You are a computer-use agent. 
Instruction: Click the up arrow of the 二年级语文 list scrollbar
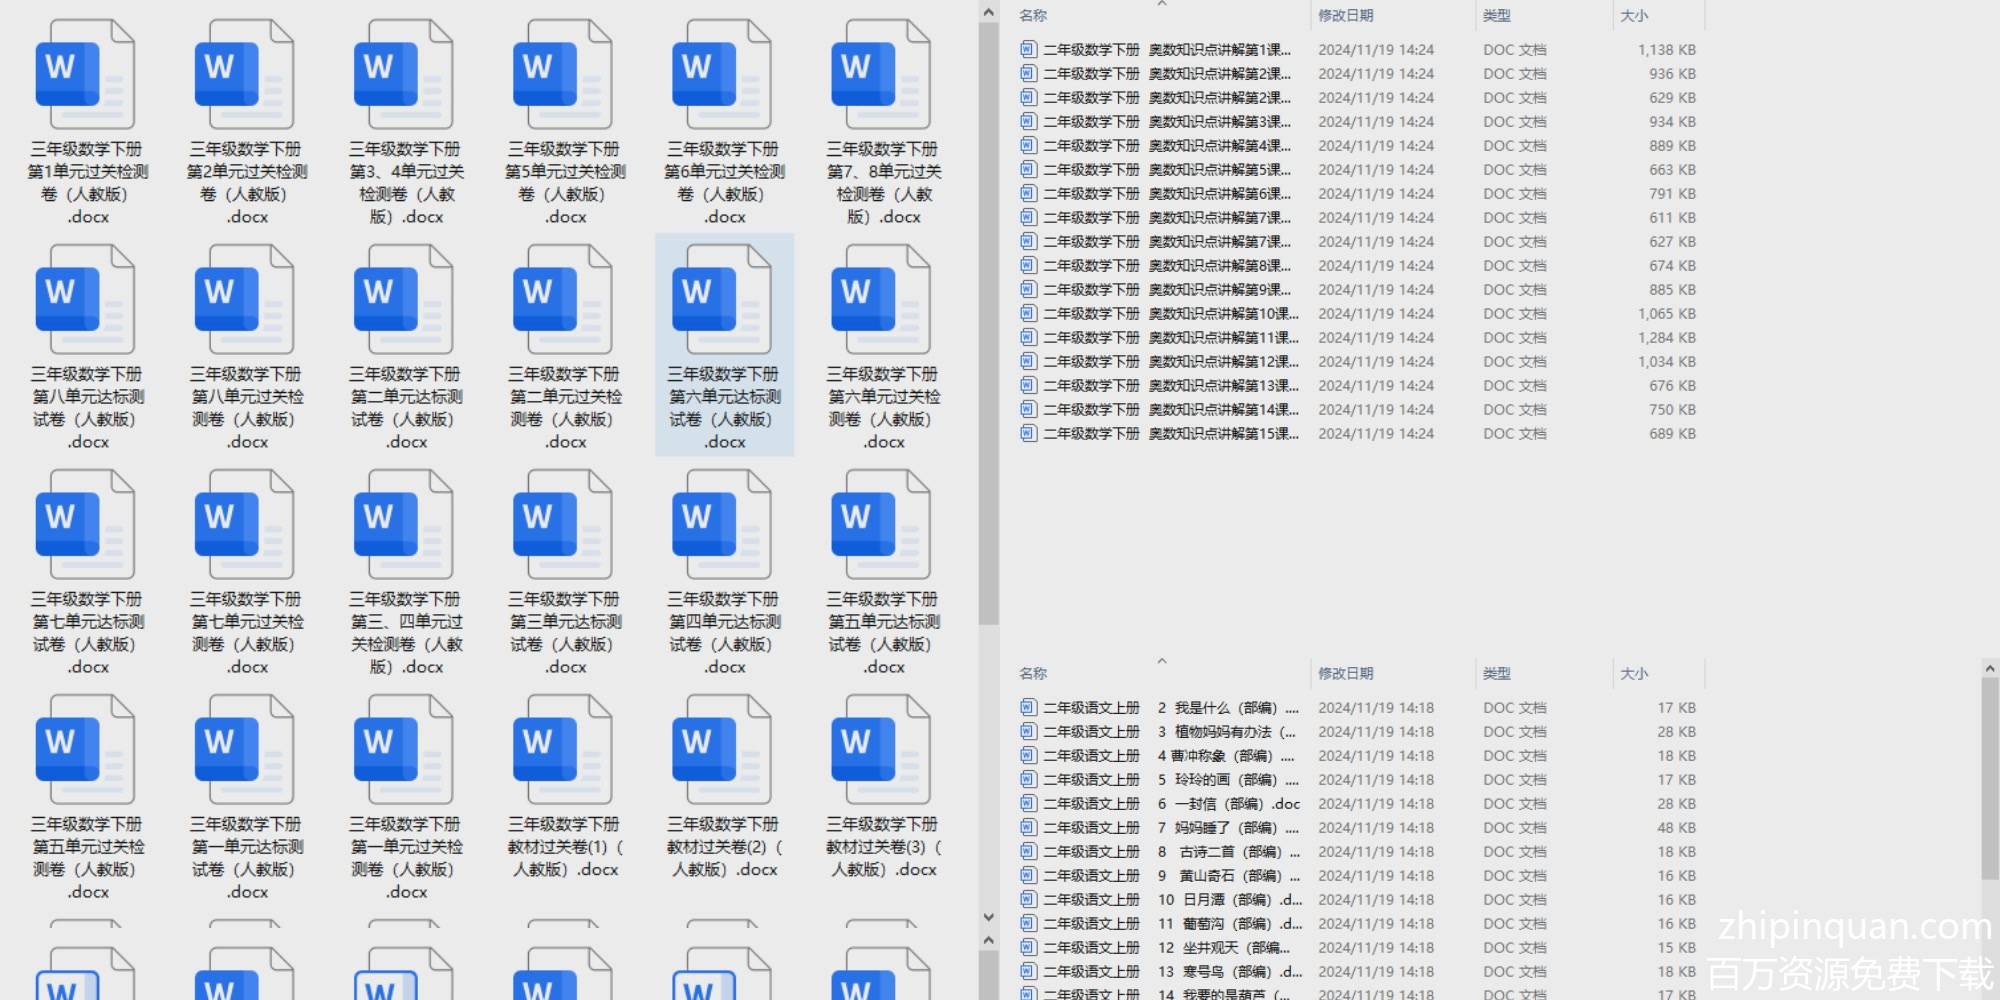pos(1989,668)
